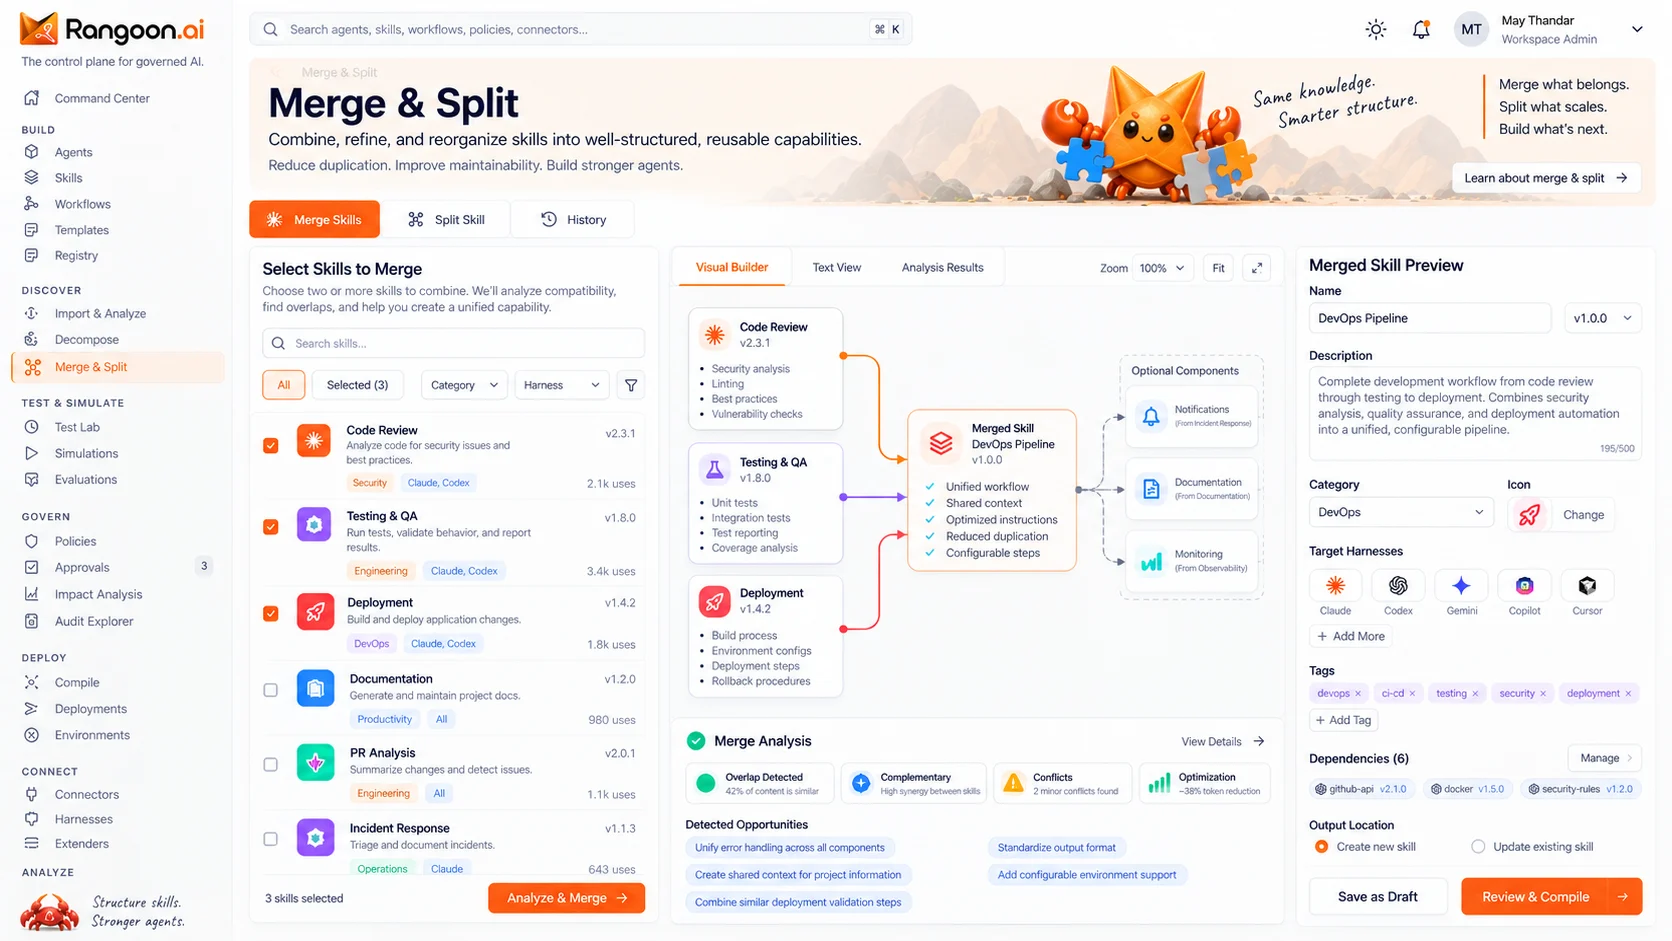
Task: Open the version v1.0.0 dropdown
Action: pyautogui.click(x=1601, y=318)
